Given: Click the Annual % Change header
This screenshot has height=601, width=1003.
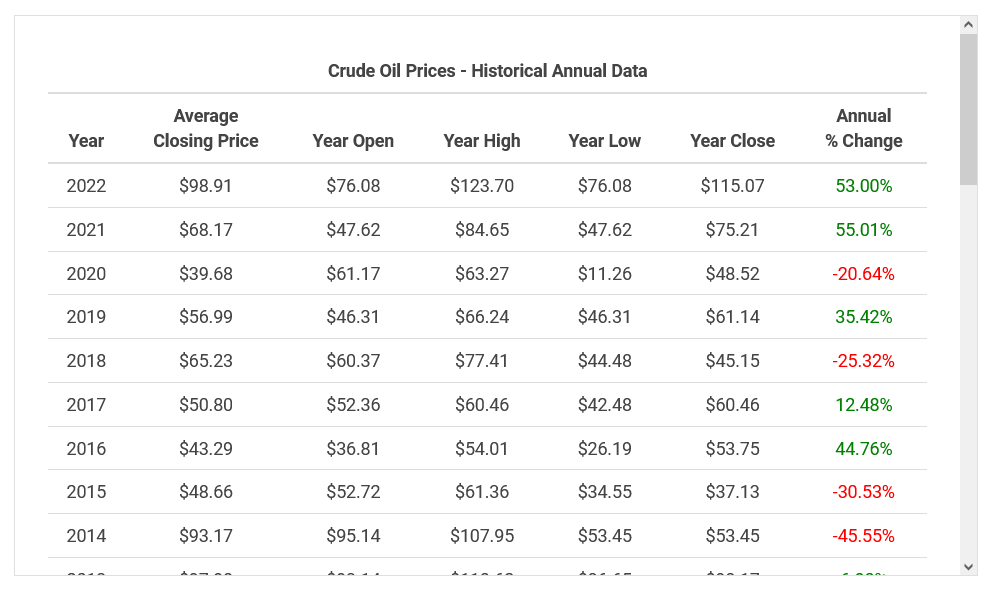Looking at the screenshot, I should (864, 129).
